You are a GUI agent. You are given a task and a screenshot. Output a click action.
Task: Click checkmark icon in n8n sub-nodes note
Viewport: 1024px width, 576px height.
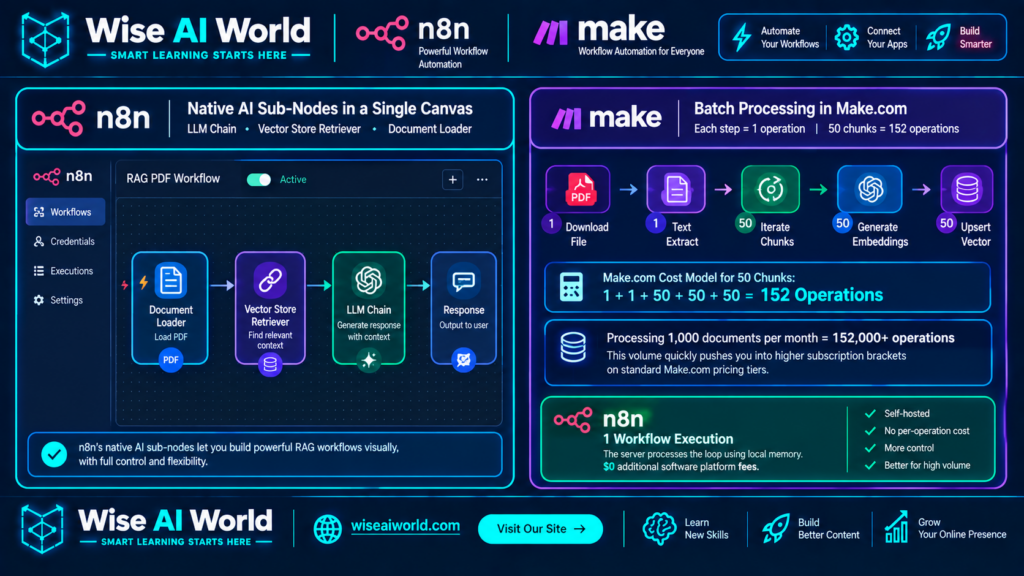pyautogui.click(x=54, y=455)
